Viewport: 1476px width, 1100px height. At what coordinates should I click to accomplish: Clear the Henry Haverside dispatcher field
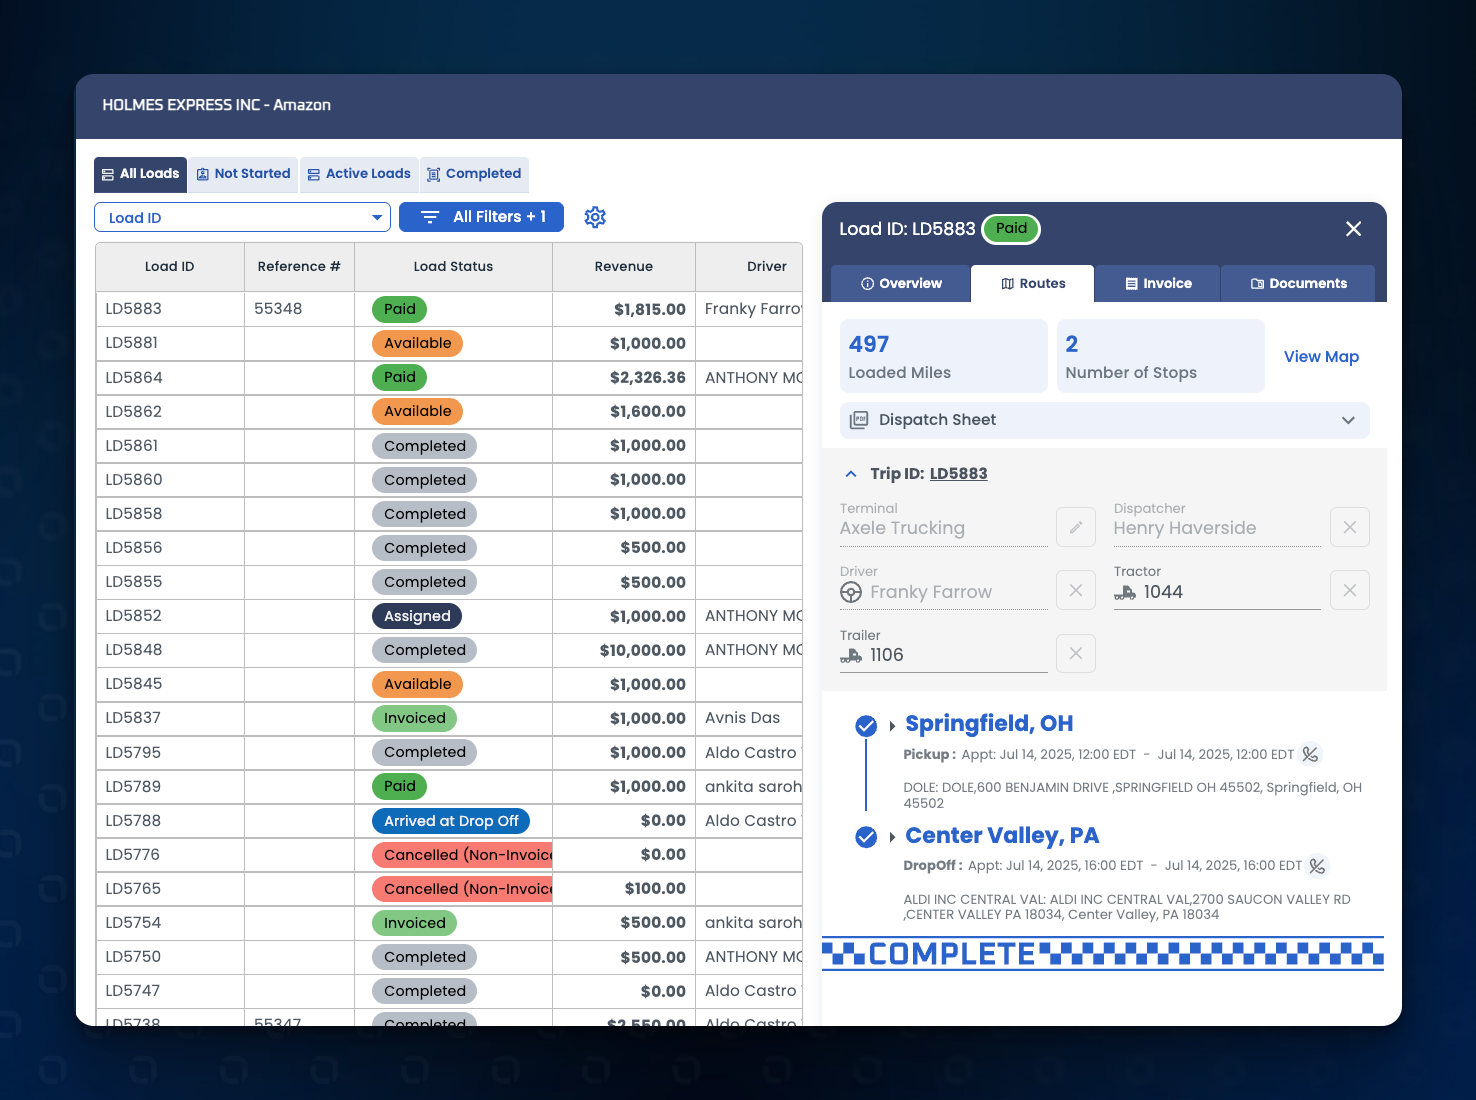coord(1350,527)
